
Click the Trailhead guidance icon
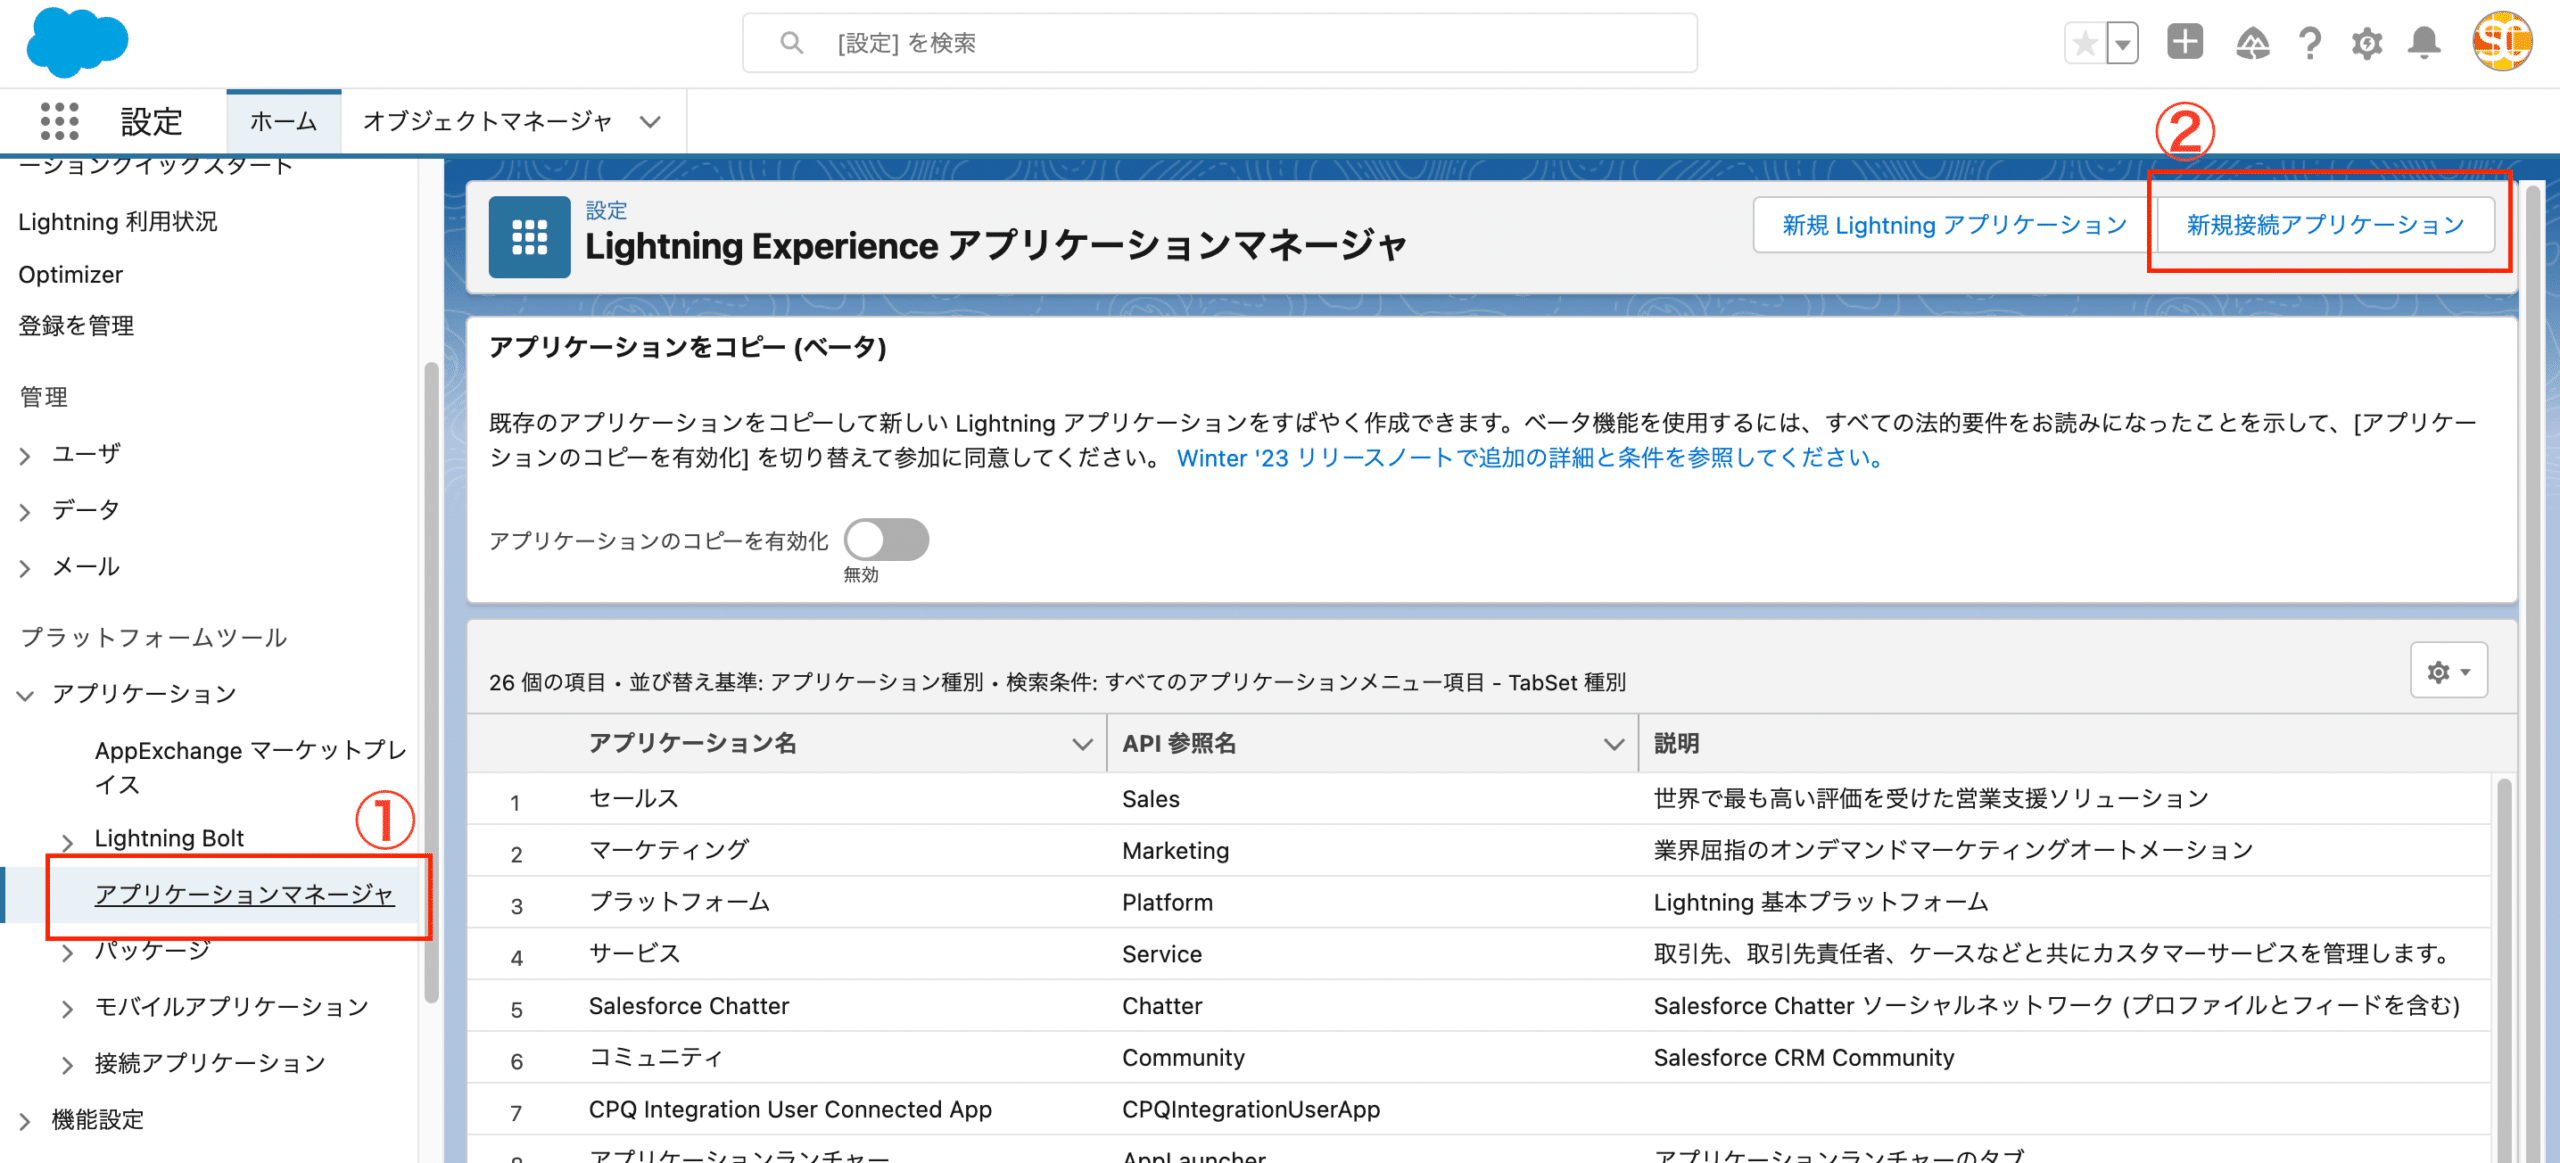click(x=2252, y=43)
